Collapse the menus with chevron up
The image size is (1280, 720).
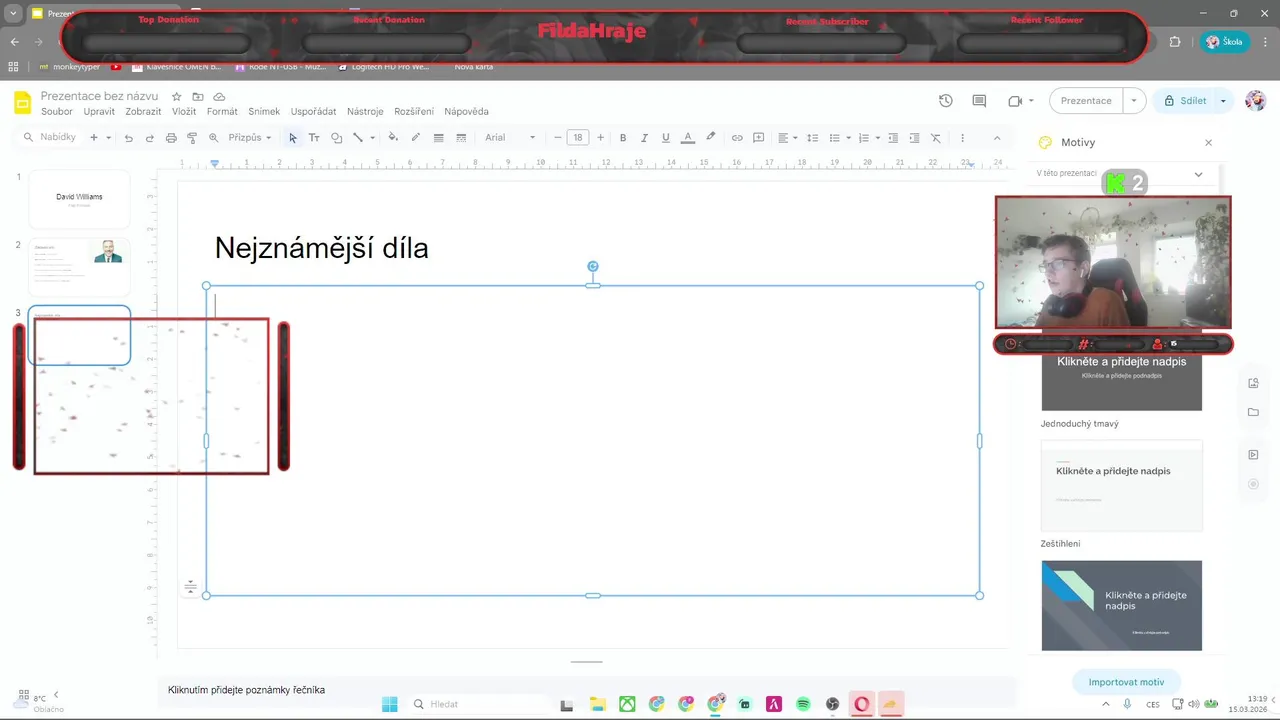coord(997,138)
